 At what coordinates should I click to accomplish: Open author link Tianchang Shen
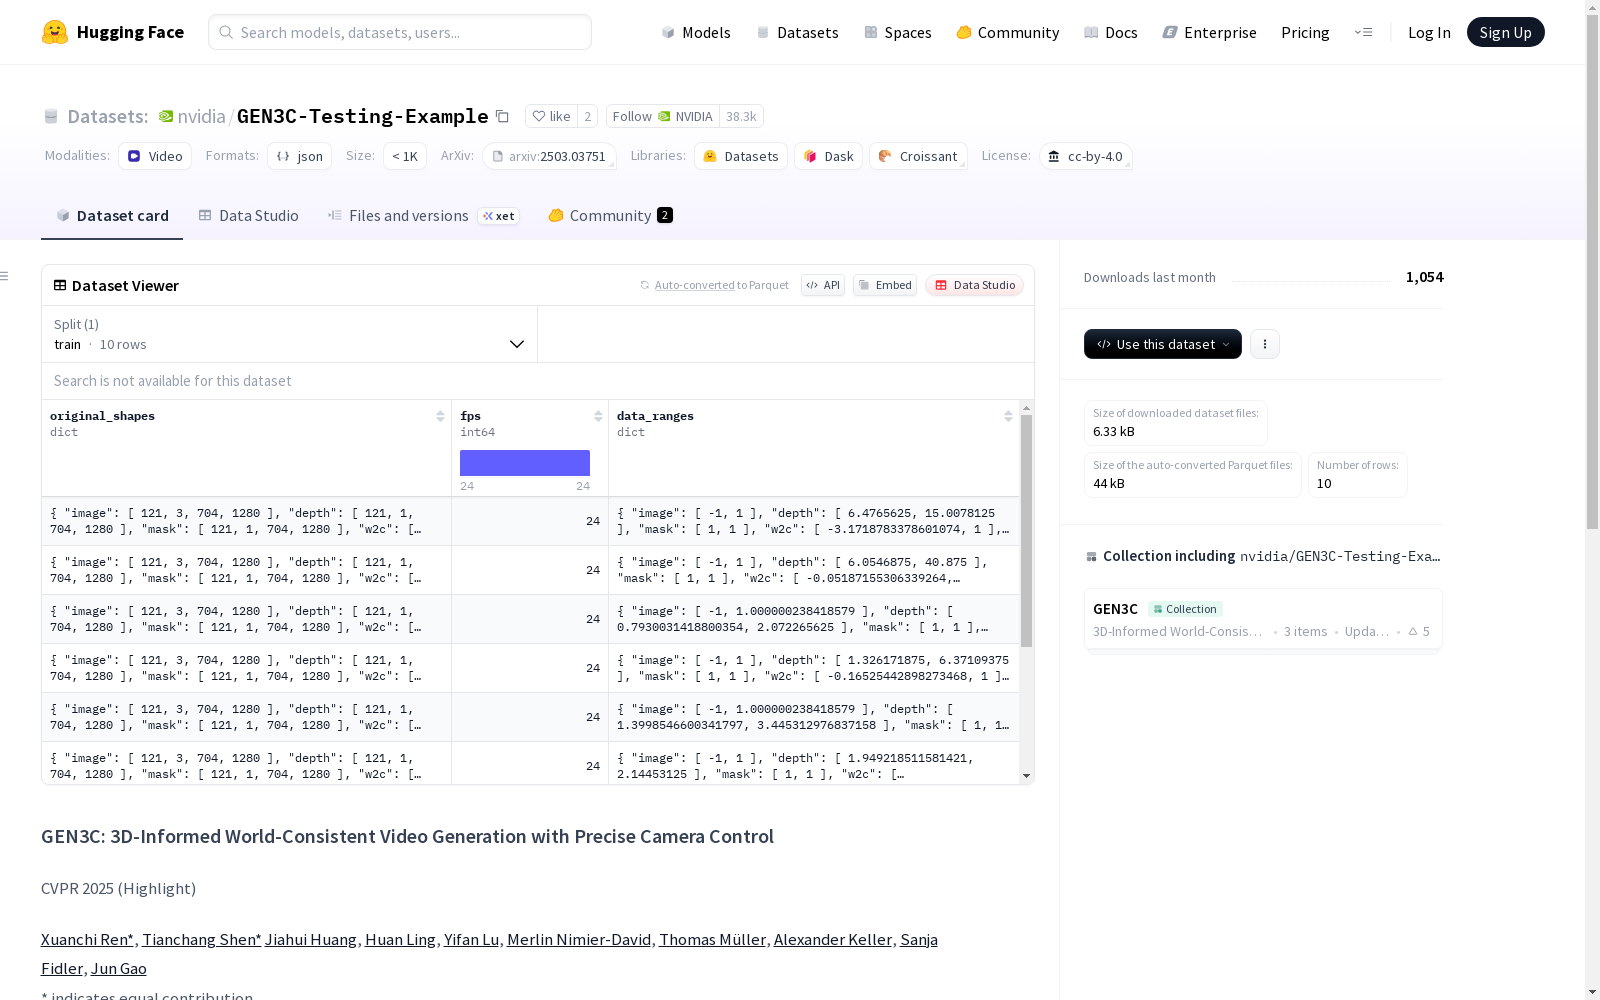[x=201, y=939]
